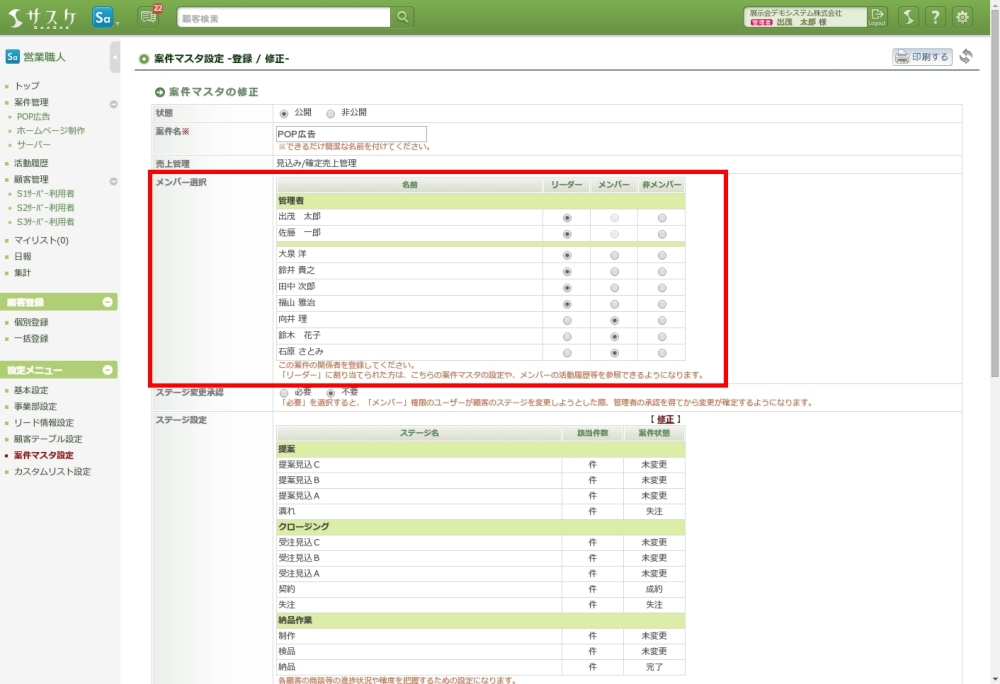1000x684 pixels.
Task: Open 集計 in sidebar
Action: tap(22, 273)
